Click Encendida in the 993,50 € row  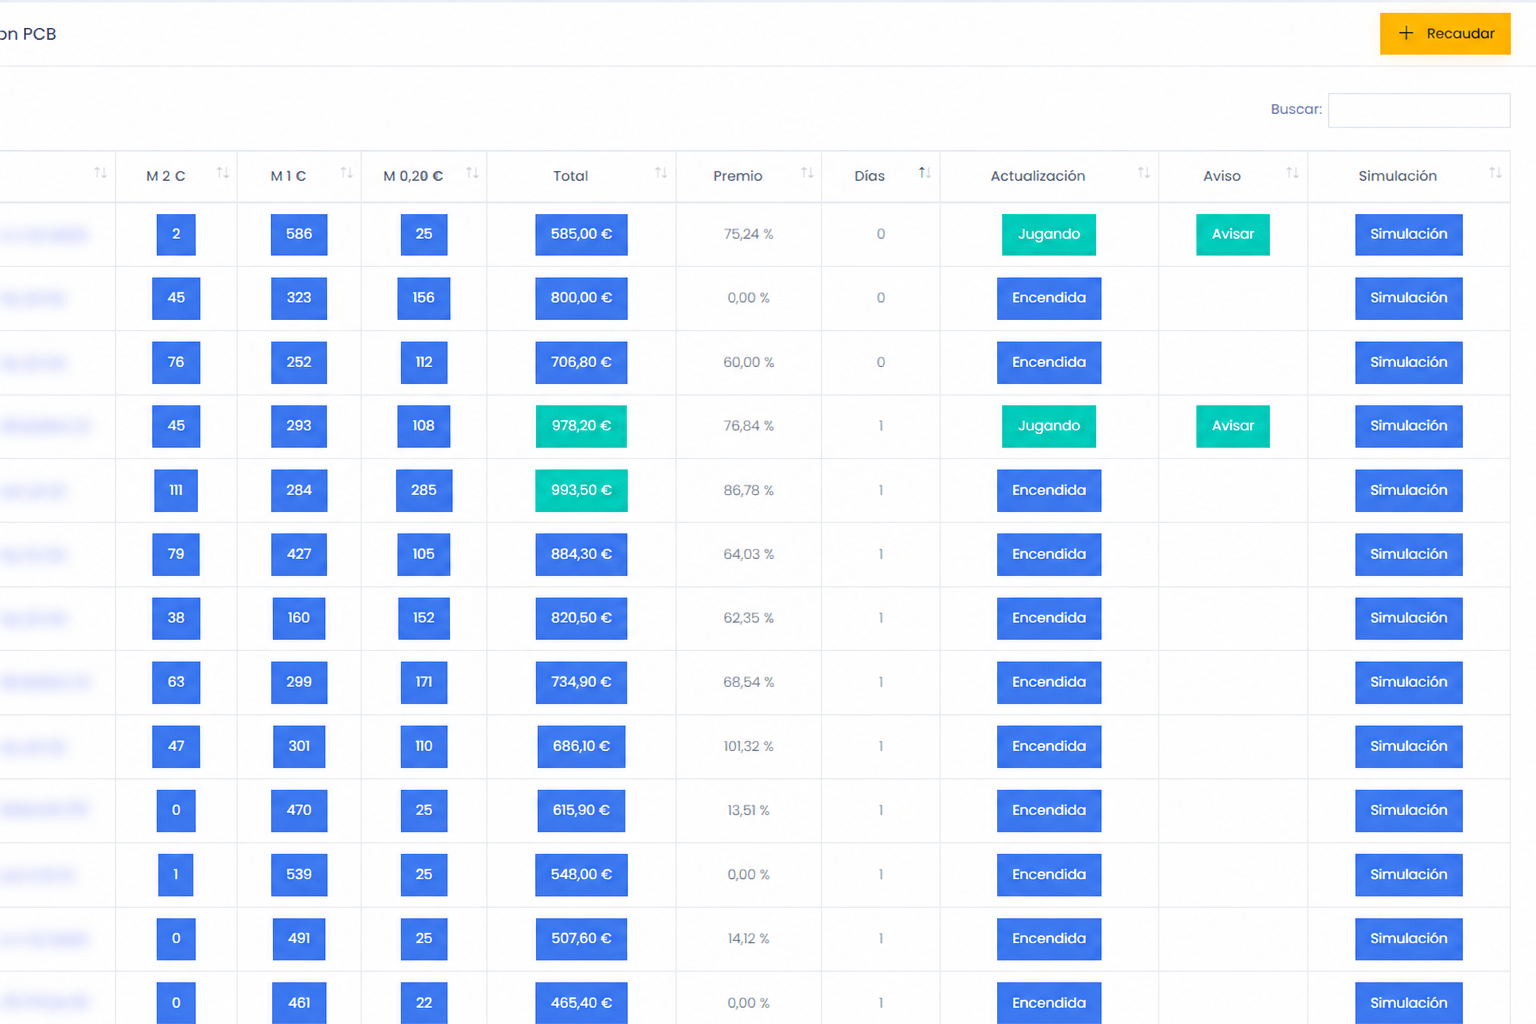click(x=1049, y=491)
